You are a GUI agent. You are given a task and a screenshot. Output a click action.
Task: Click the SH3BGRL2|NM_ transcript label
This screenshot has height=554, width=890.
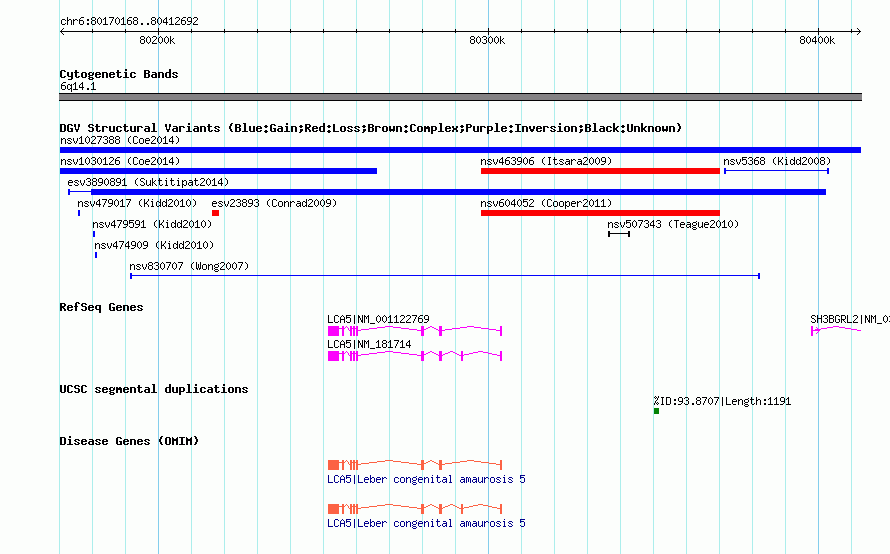(850, 319)
